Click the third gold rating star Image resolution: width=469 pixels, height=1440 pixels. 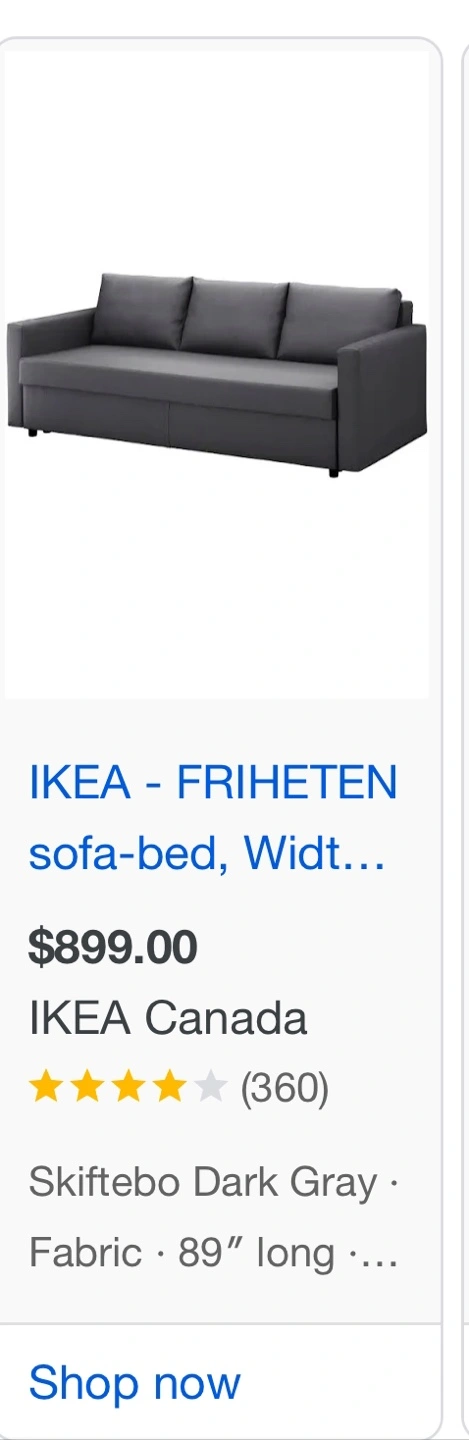[128, 1086]
